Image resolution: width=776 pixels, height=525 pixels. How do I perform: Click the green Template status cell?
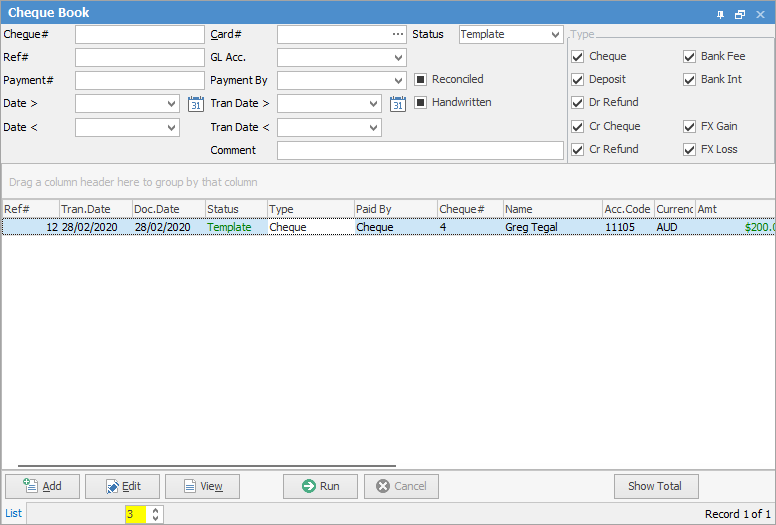pos(236,227)
